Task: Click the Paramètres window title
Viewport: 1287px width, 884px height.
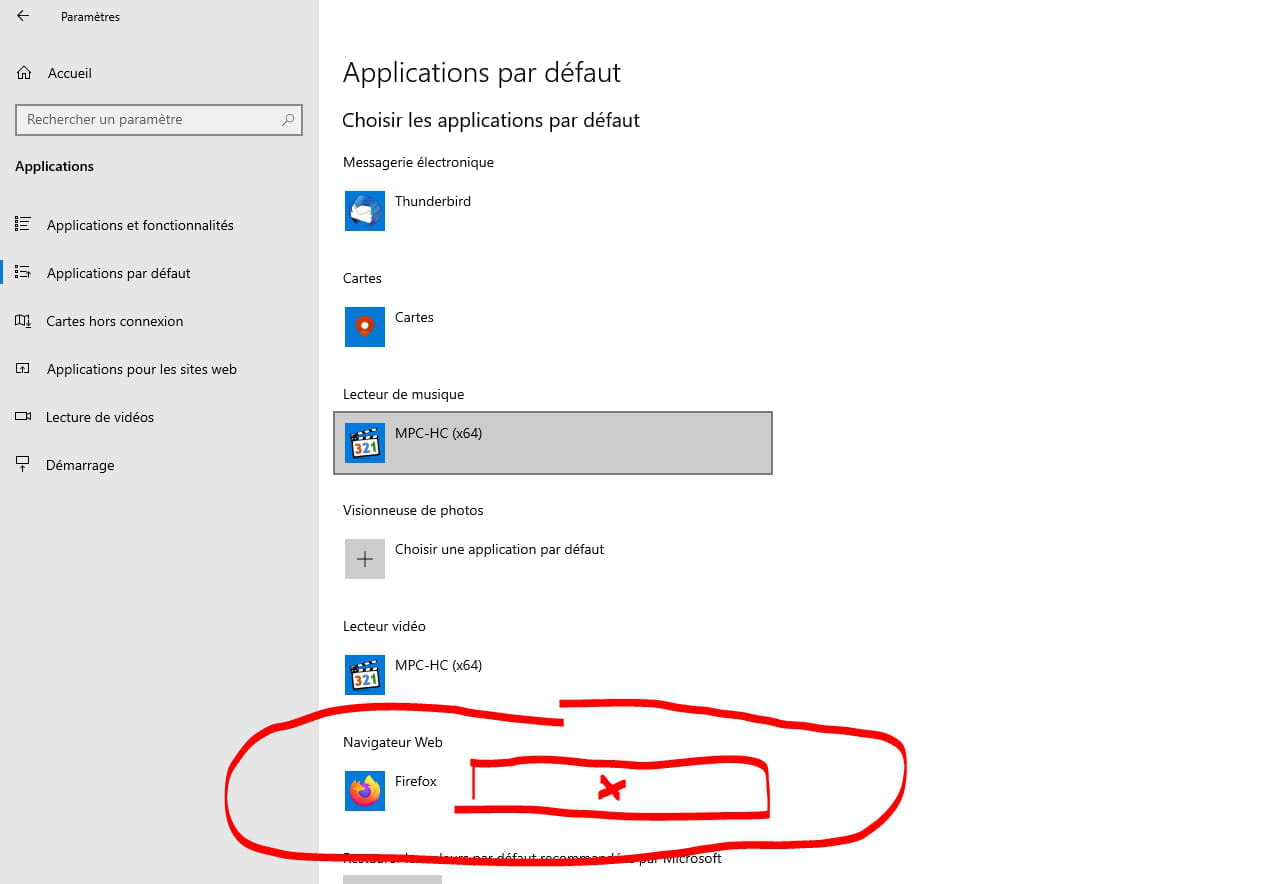Action: click(x=90, y=17)
